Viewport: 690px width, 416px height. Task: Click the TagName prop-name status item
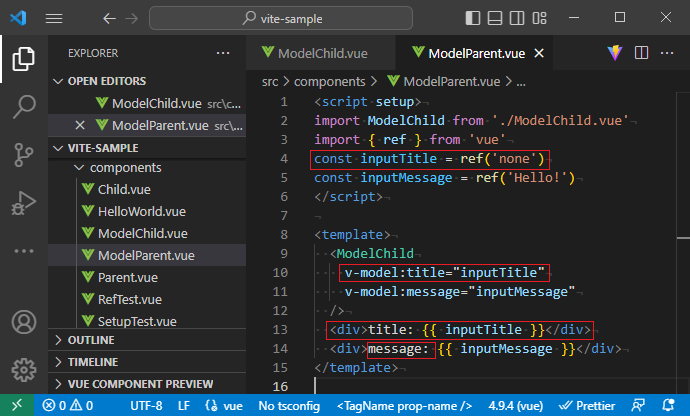coord(404,405)
